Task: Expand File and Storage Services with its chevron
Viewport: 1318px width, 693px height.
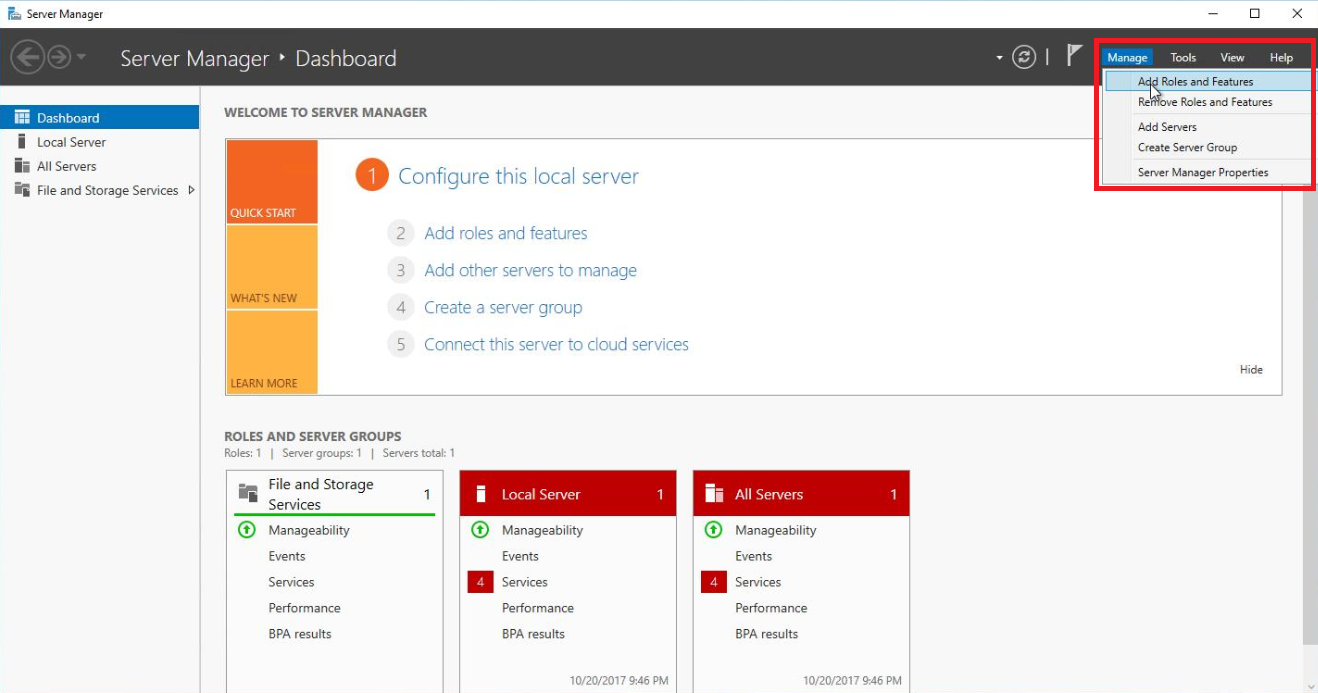Action: point(192,190)
